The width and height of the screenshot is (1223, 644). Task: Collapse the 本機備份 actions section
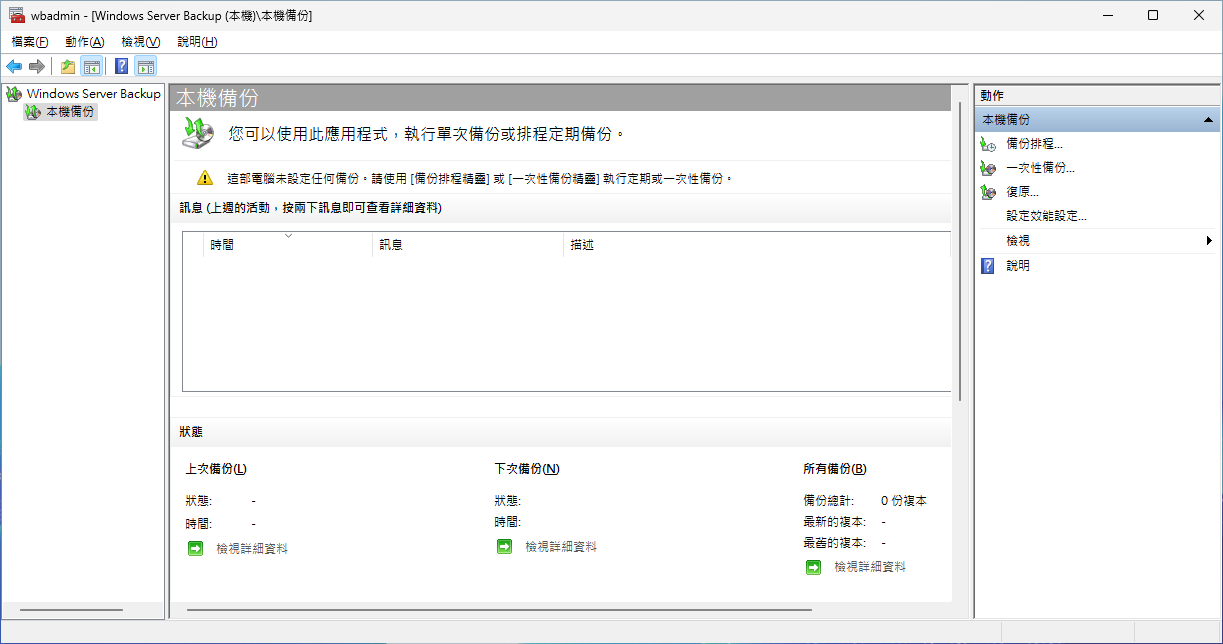1209,120
